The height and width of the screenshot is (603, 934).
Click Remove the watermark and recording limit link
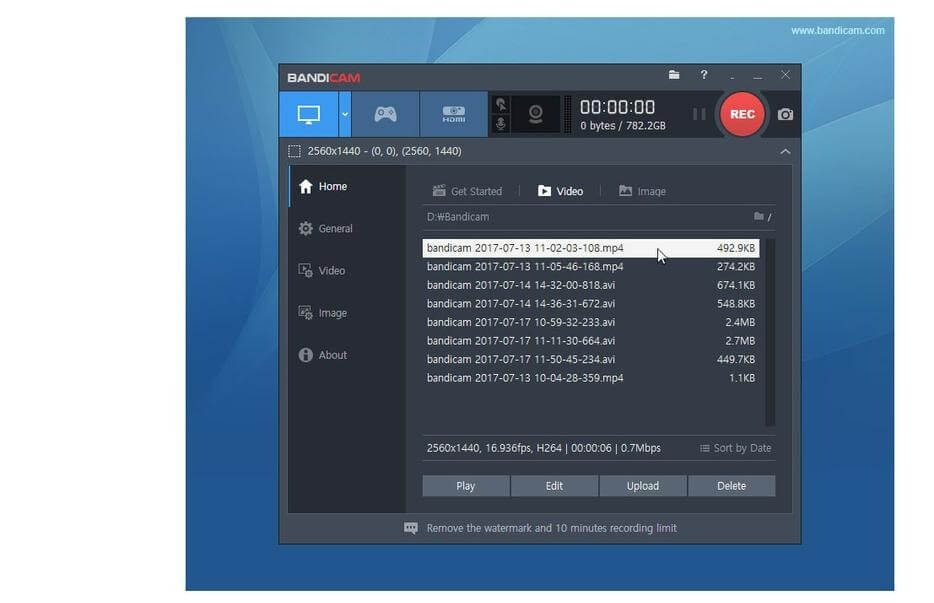tap(552, 528)
